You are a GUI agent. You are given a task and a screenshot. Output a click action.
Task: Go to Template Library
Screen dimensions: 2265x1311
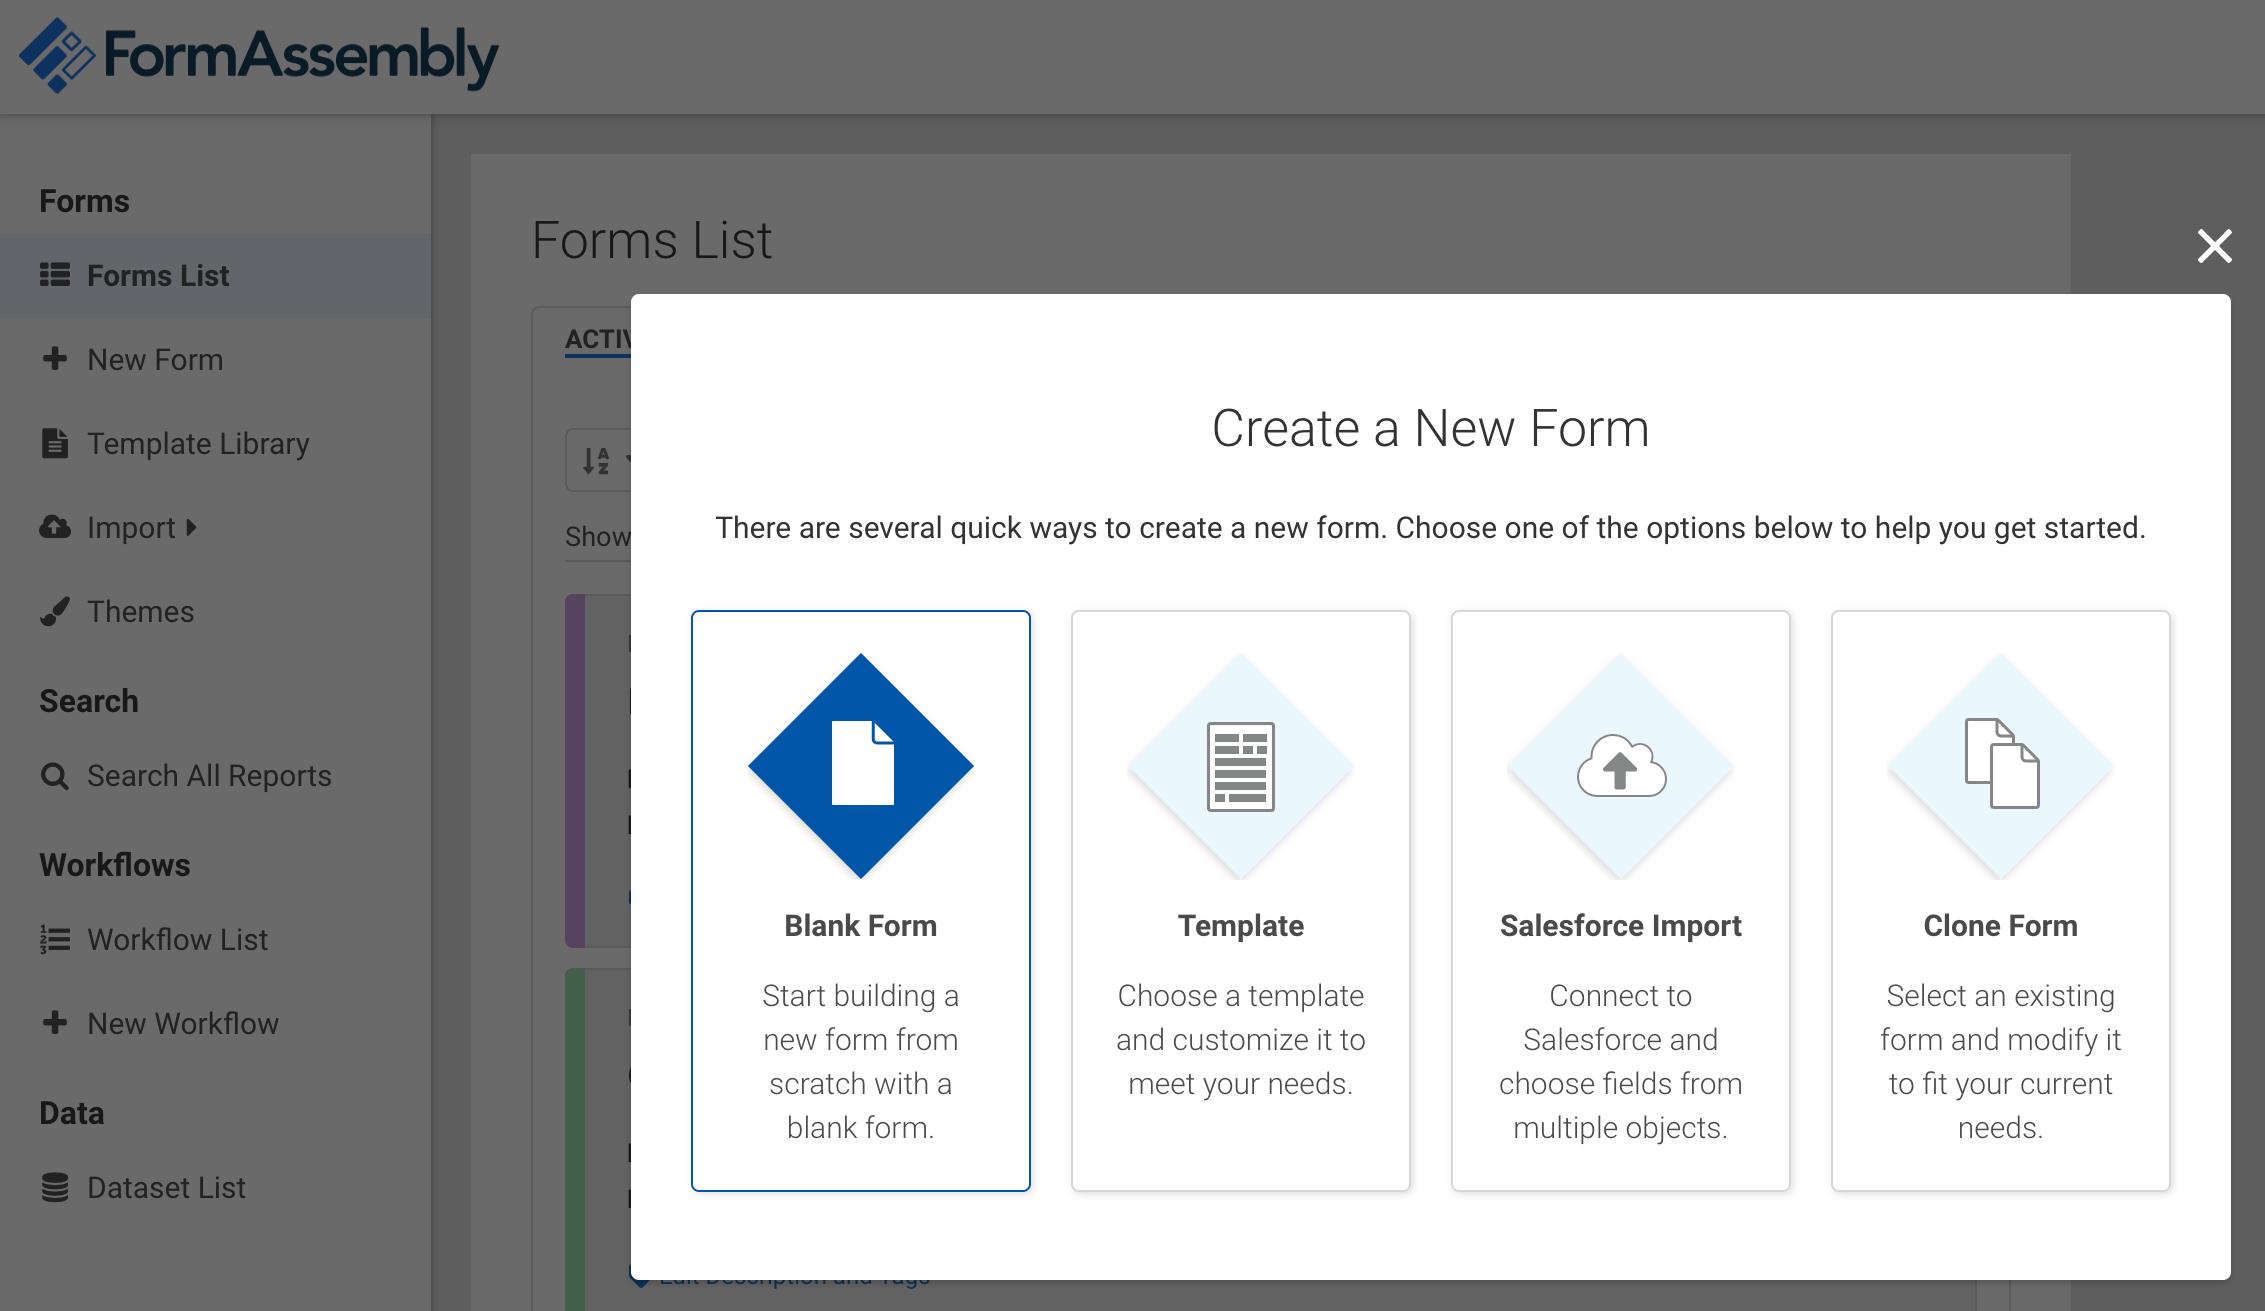(215, 444)
